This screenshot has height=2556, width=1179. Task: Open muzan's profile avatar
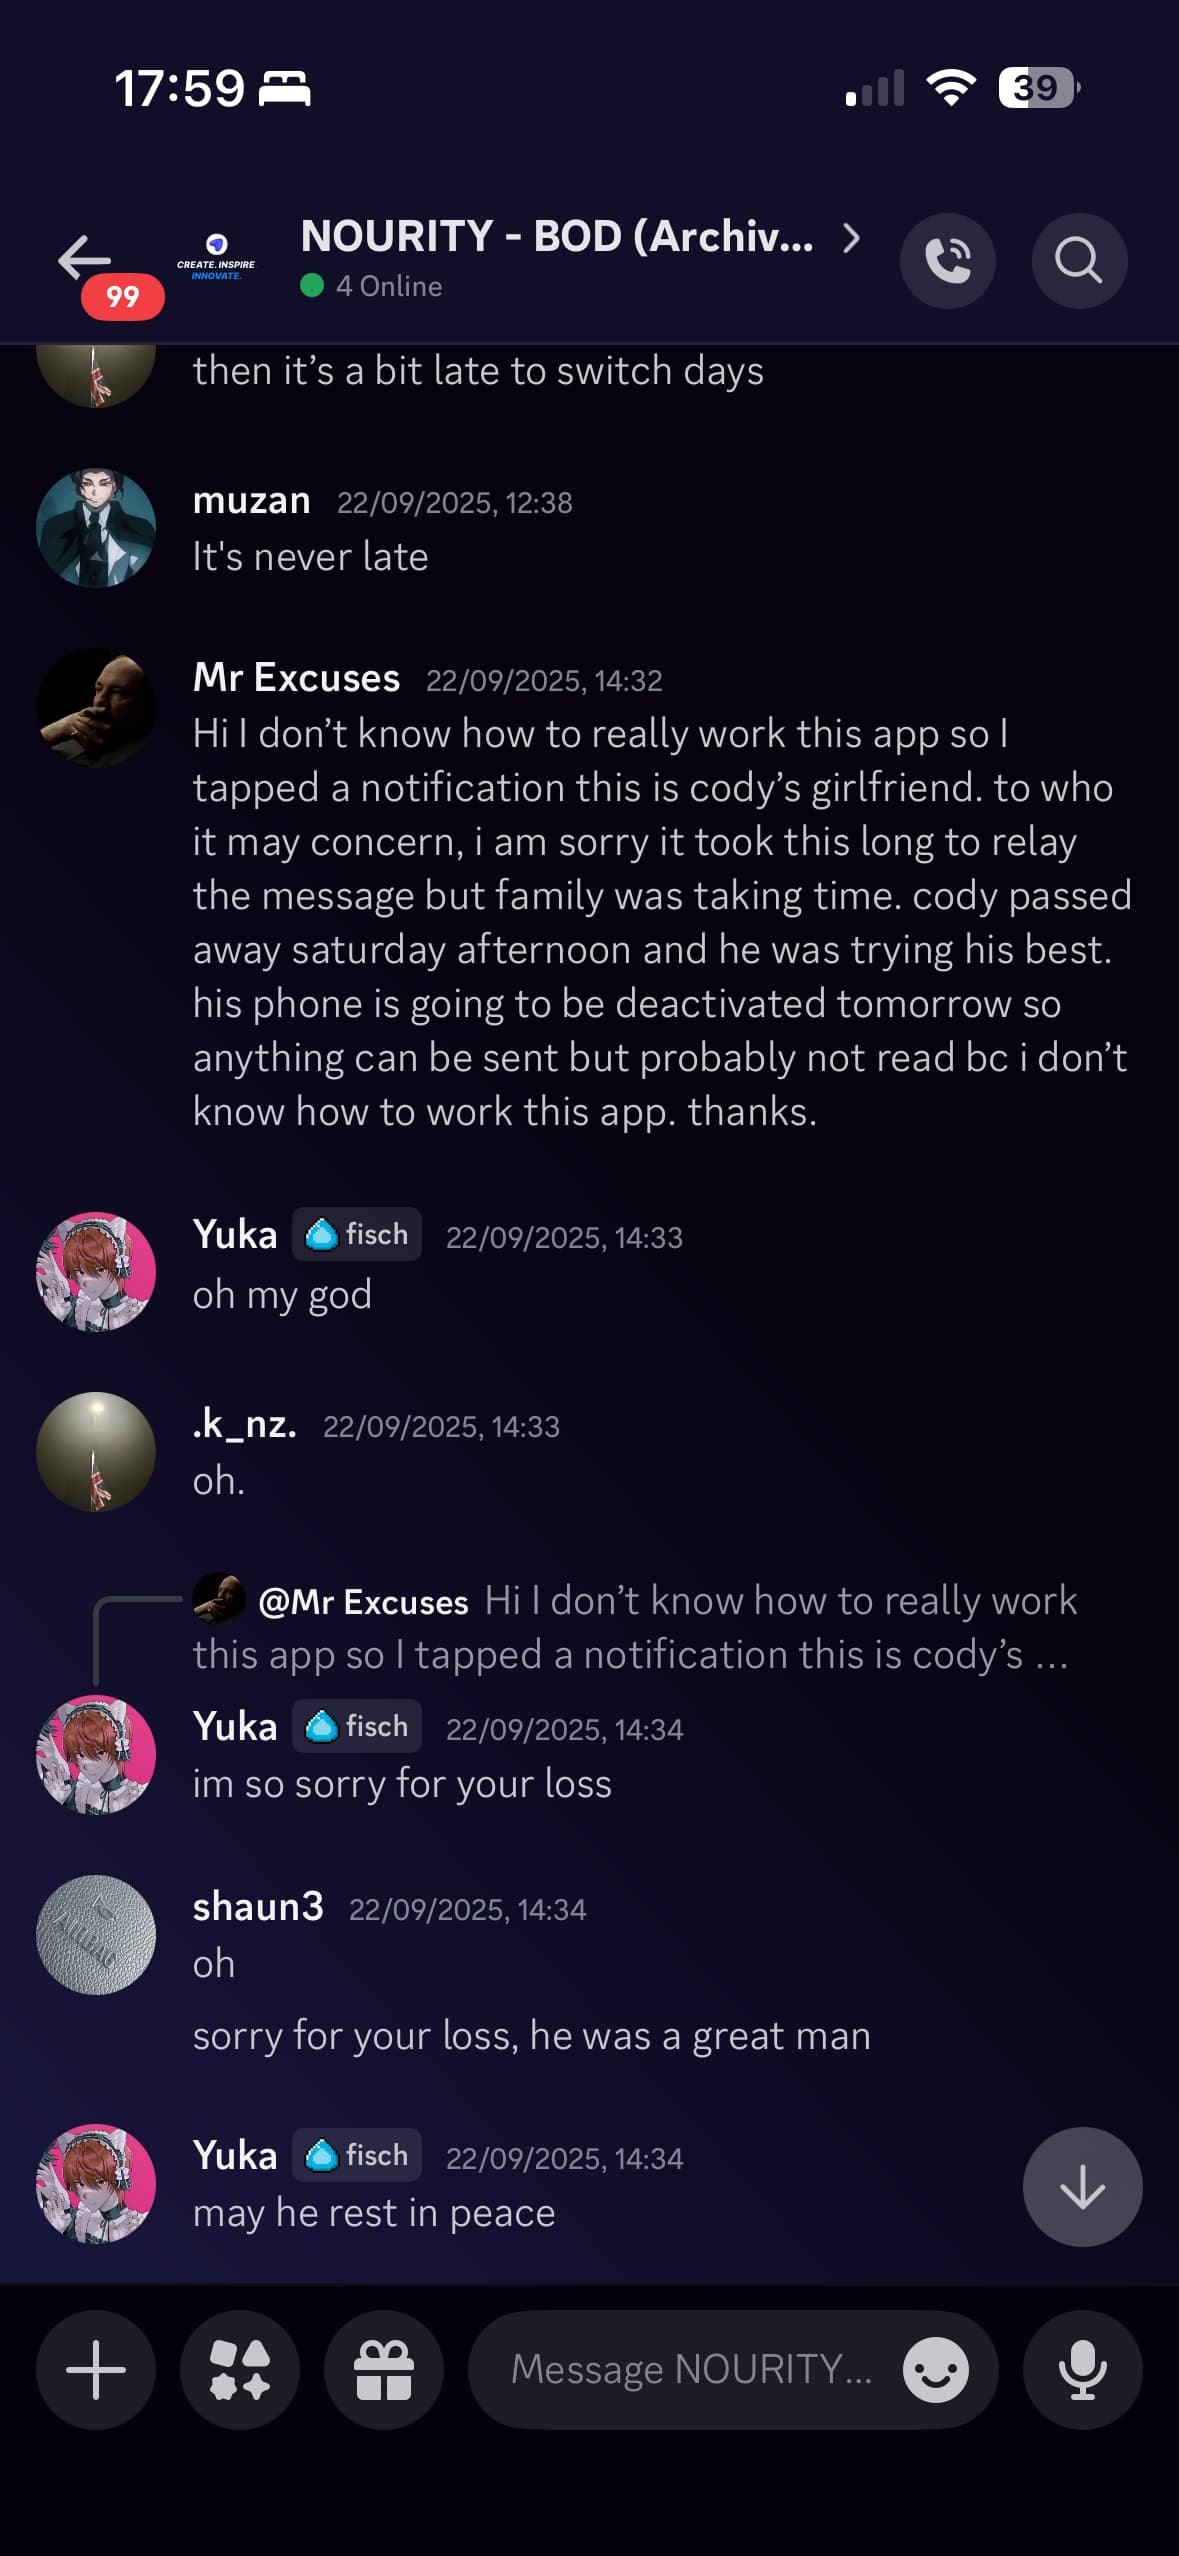pyautogui.click(x=96, y=528)
